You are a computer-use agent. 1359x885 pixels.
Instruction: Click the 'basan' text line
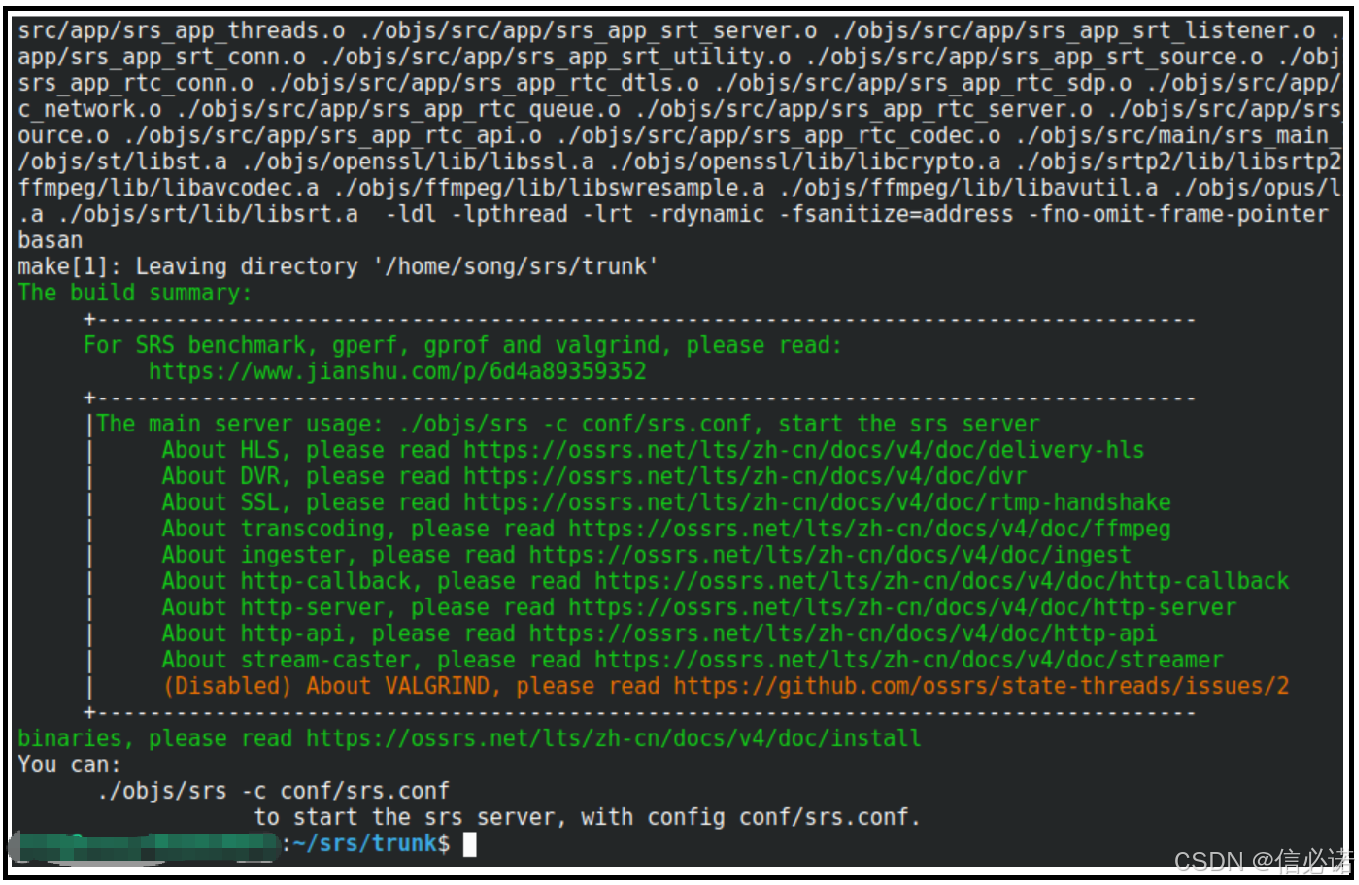click(x=50, y=241)
